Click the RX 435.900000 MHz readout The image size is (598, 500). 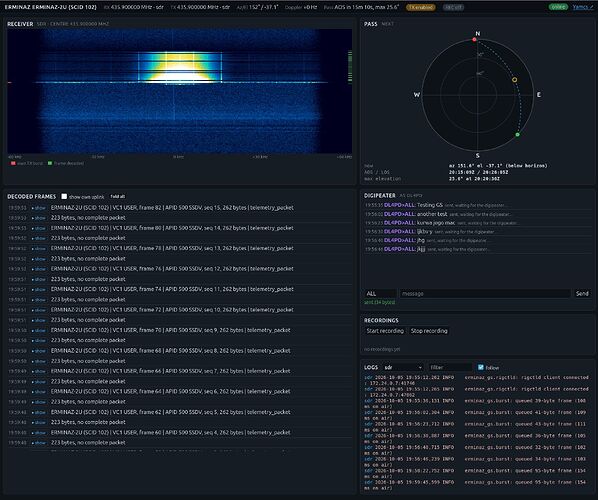point(133,7)
